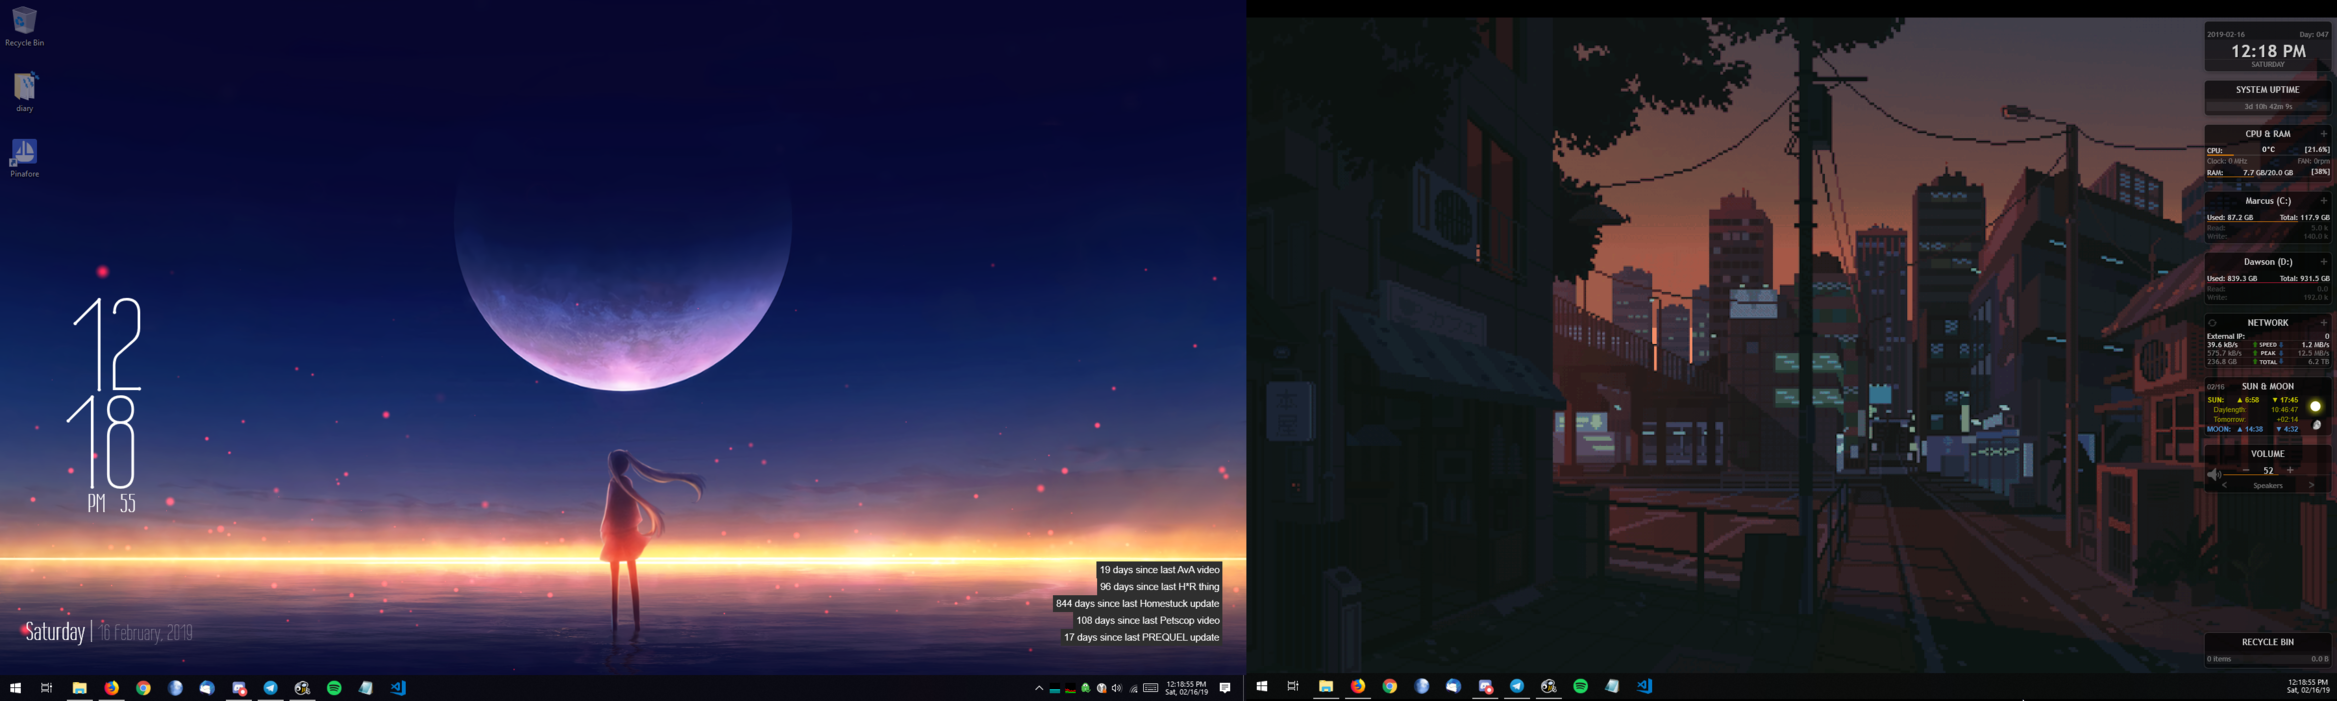Click '96 days since last H*R thing'
Viewport: 2337px width, 701px height.
click(x=1159, y=587)
